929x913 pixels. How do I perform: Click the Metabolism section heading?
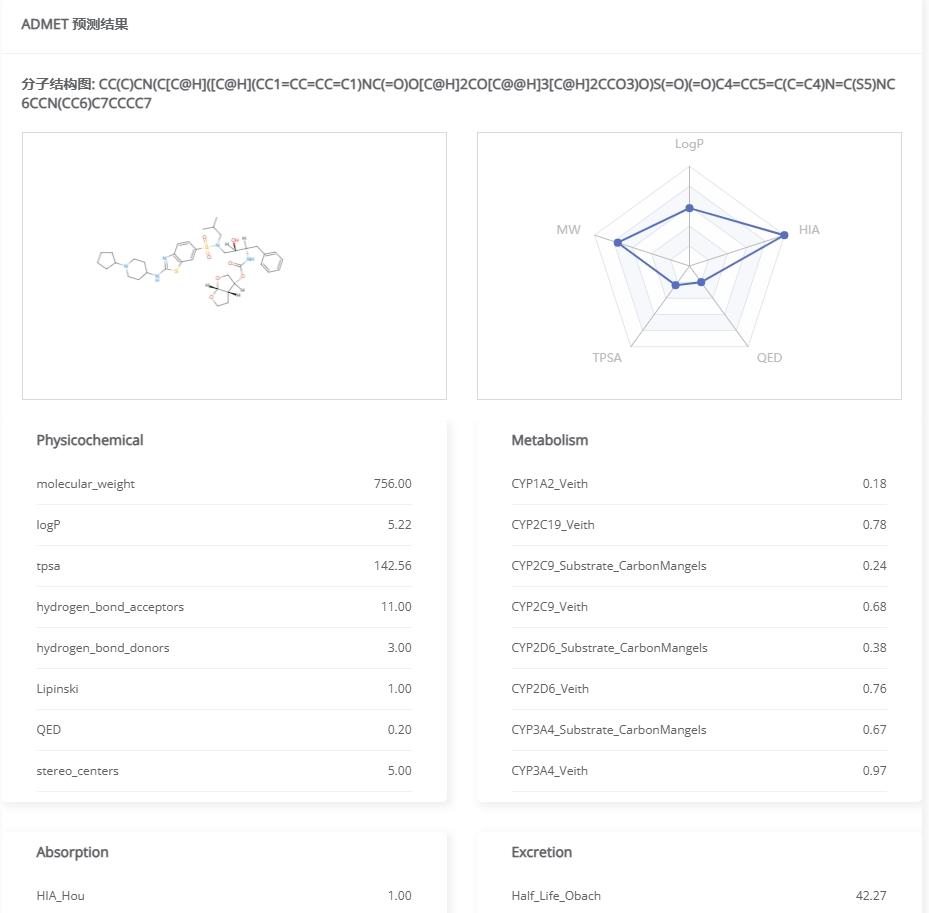tap(549, 440)
